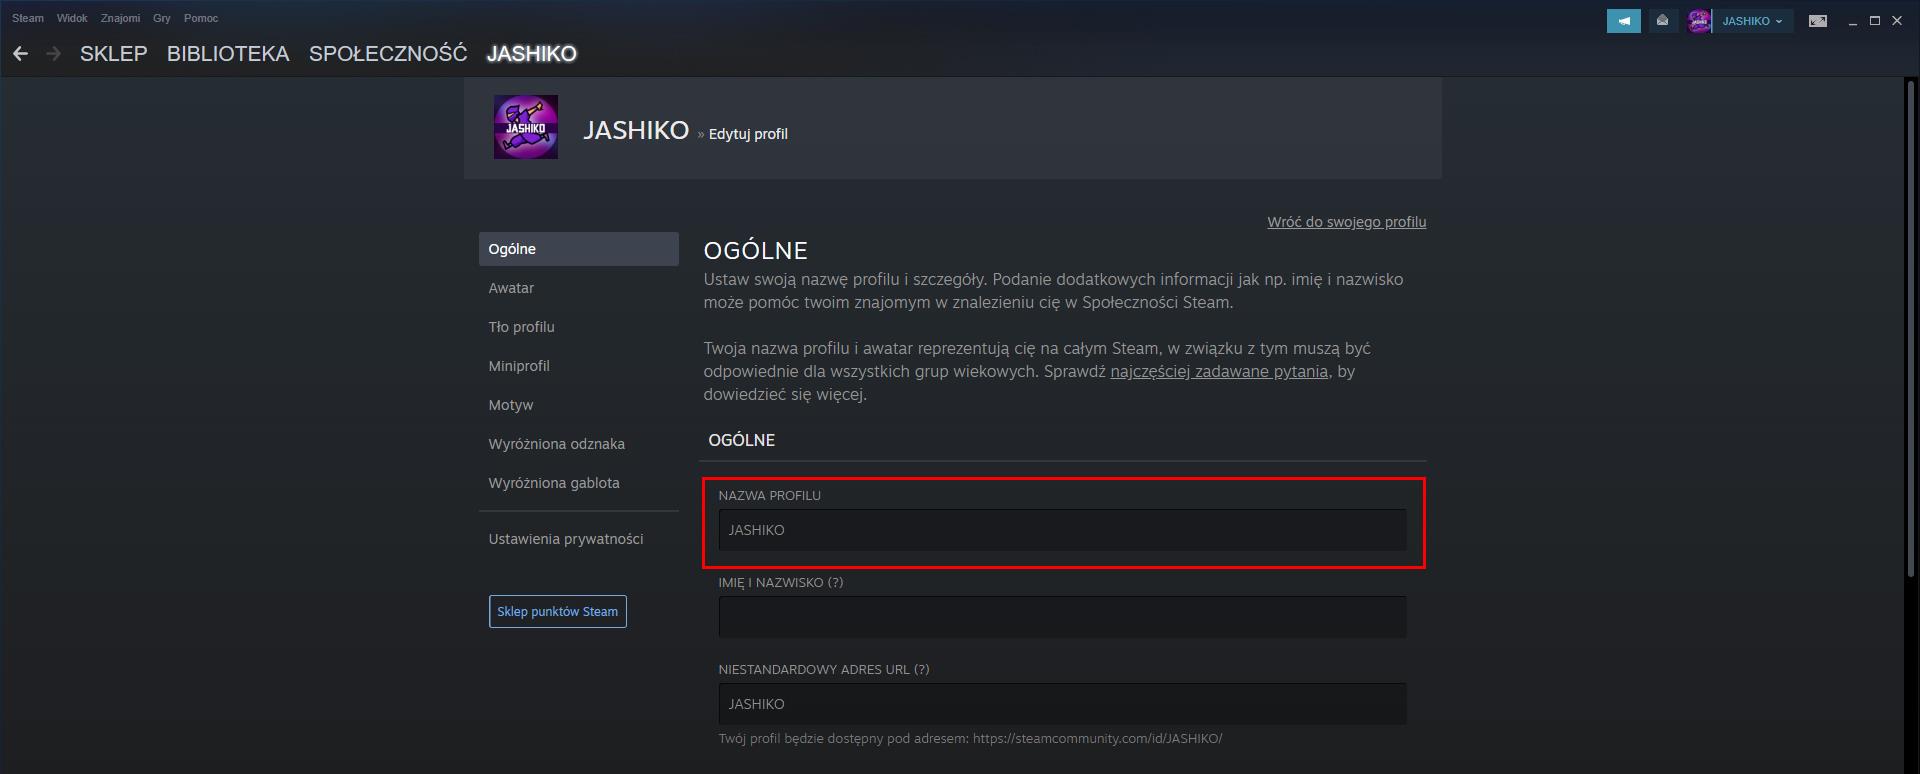Click the small JASHIKO avatar in title bar

pos(1699,21)
